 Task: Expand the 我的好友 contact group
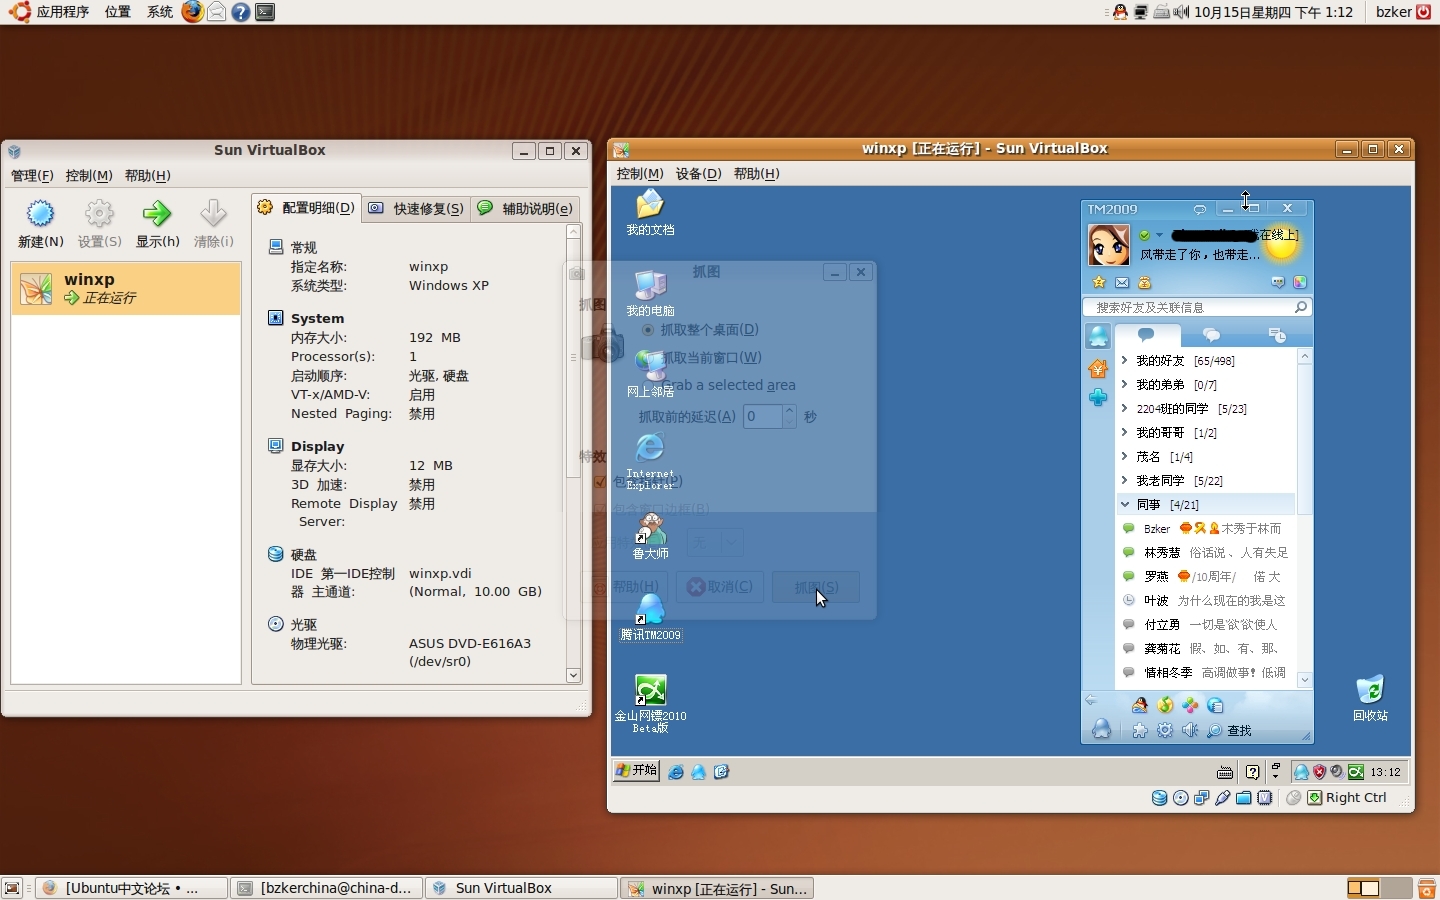[x=1126, y=361]
